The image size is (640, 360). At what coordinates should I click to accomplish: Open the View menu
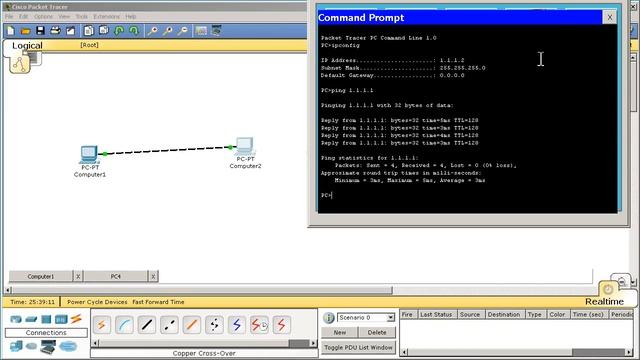point(64,16)
